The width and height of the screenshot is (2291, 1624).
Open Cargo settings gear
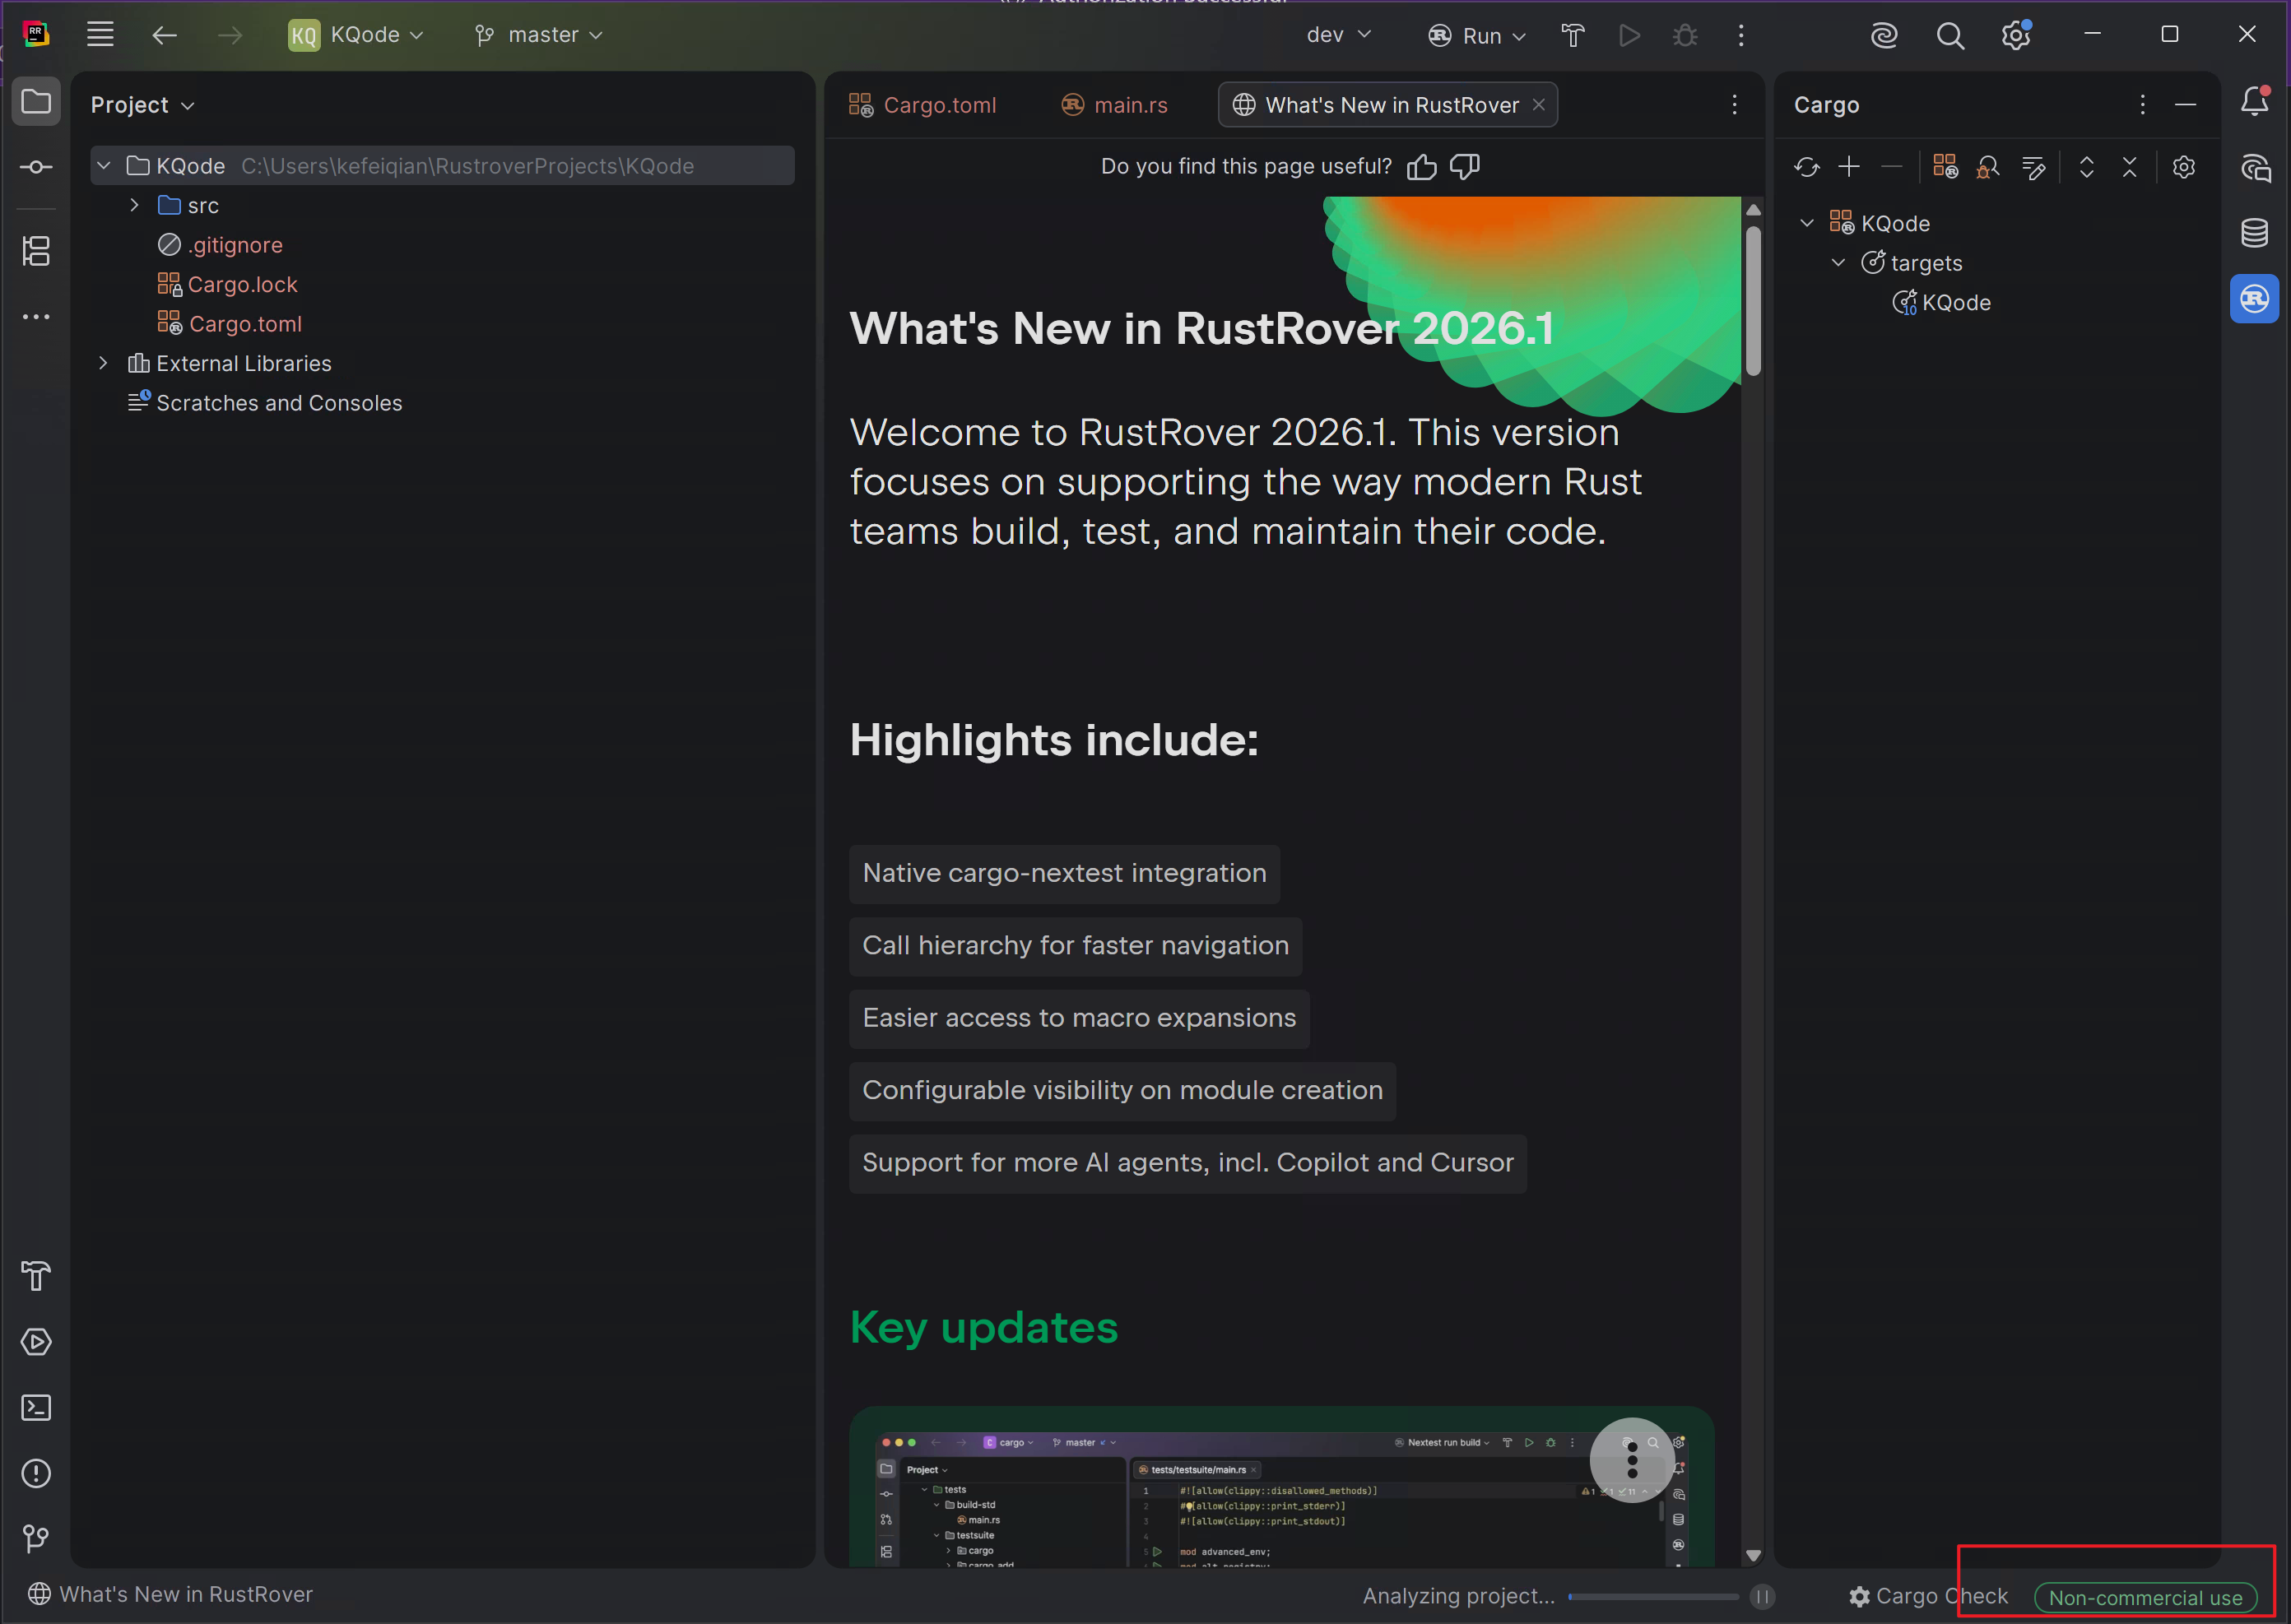coord(2184,167)
